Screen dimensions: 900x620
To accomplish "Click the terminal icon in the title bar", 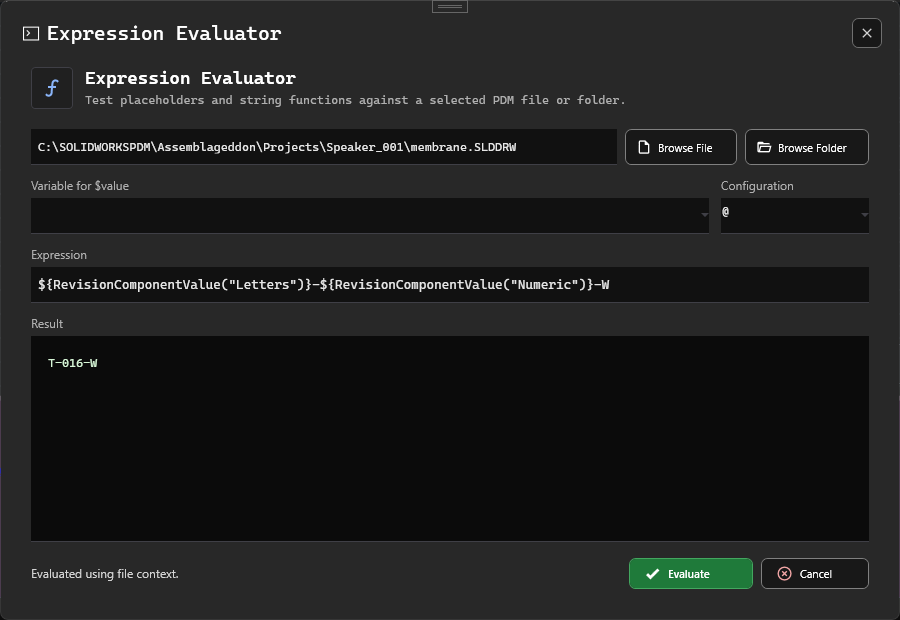I will 31,34.
